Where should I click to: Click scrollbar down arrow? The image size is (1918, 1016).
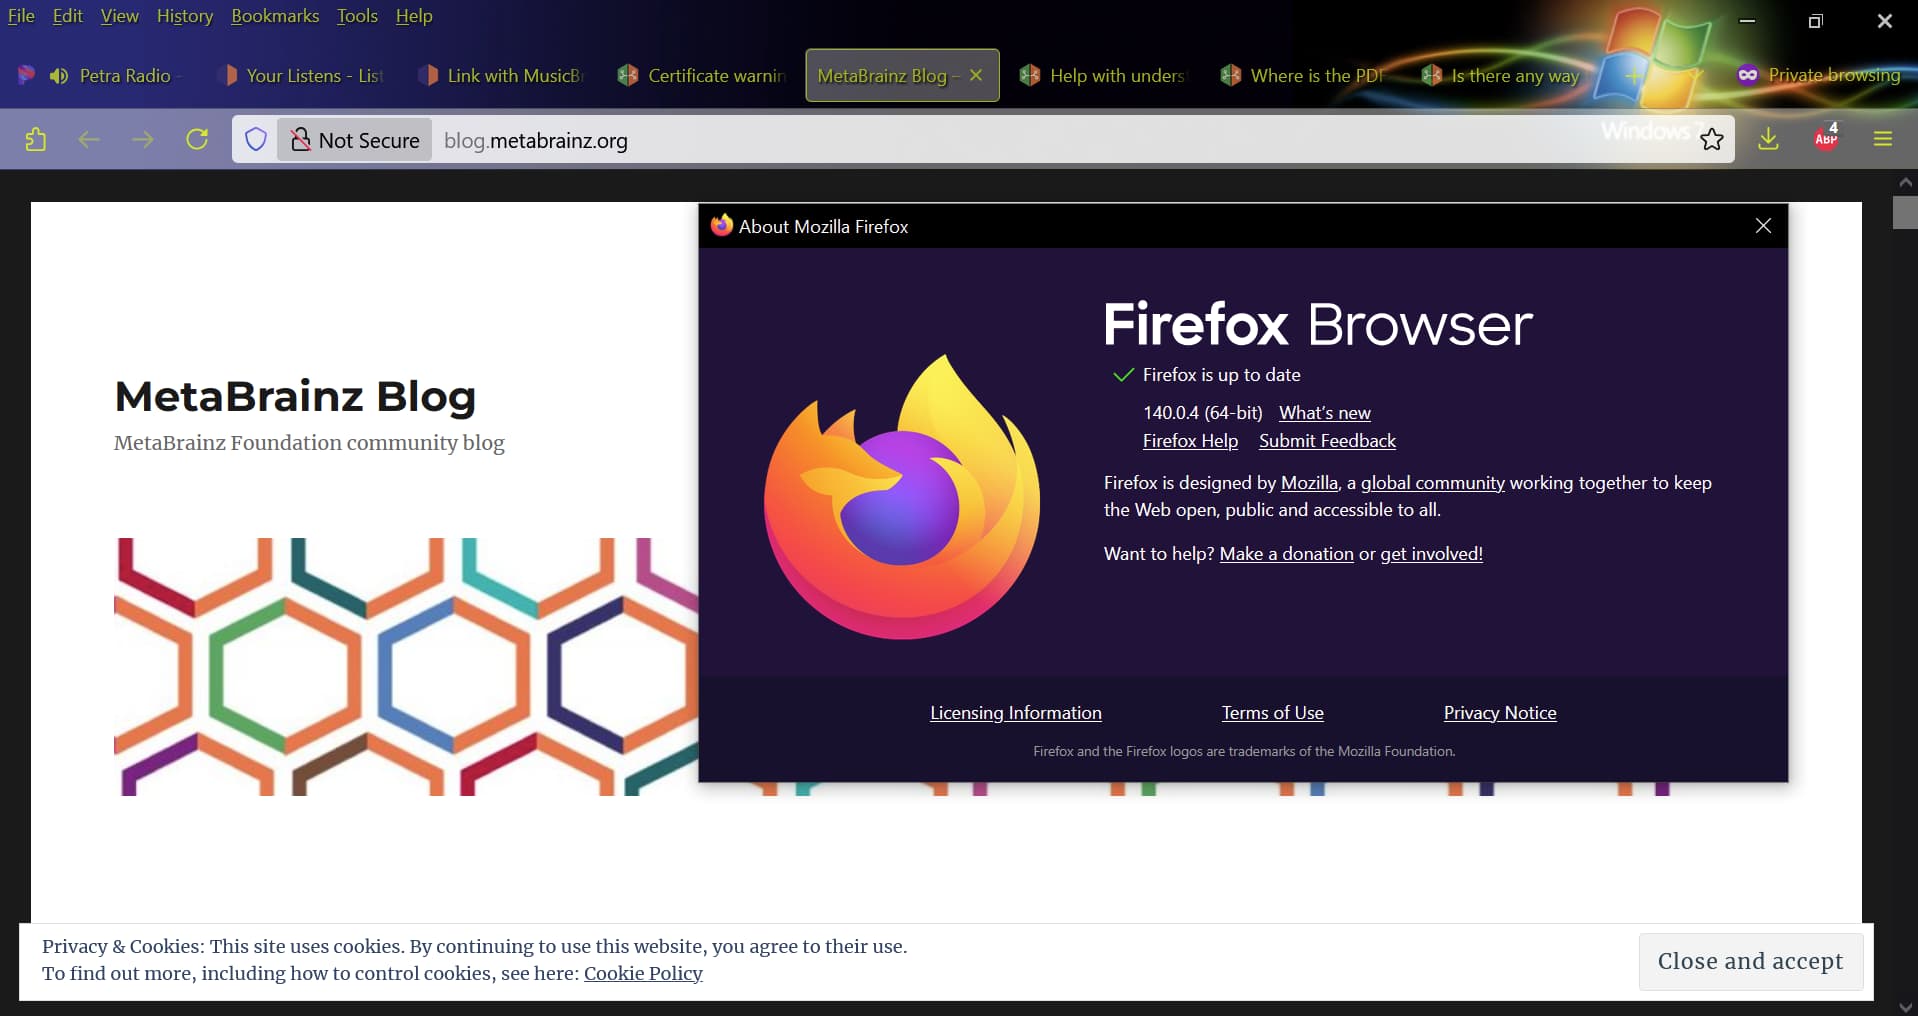tap(1905, 1006)
